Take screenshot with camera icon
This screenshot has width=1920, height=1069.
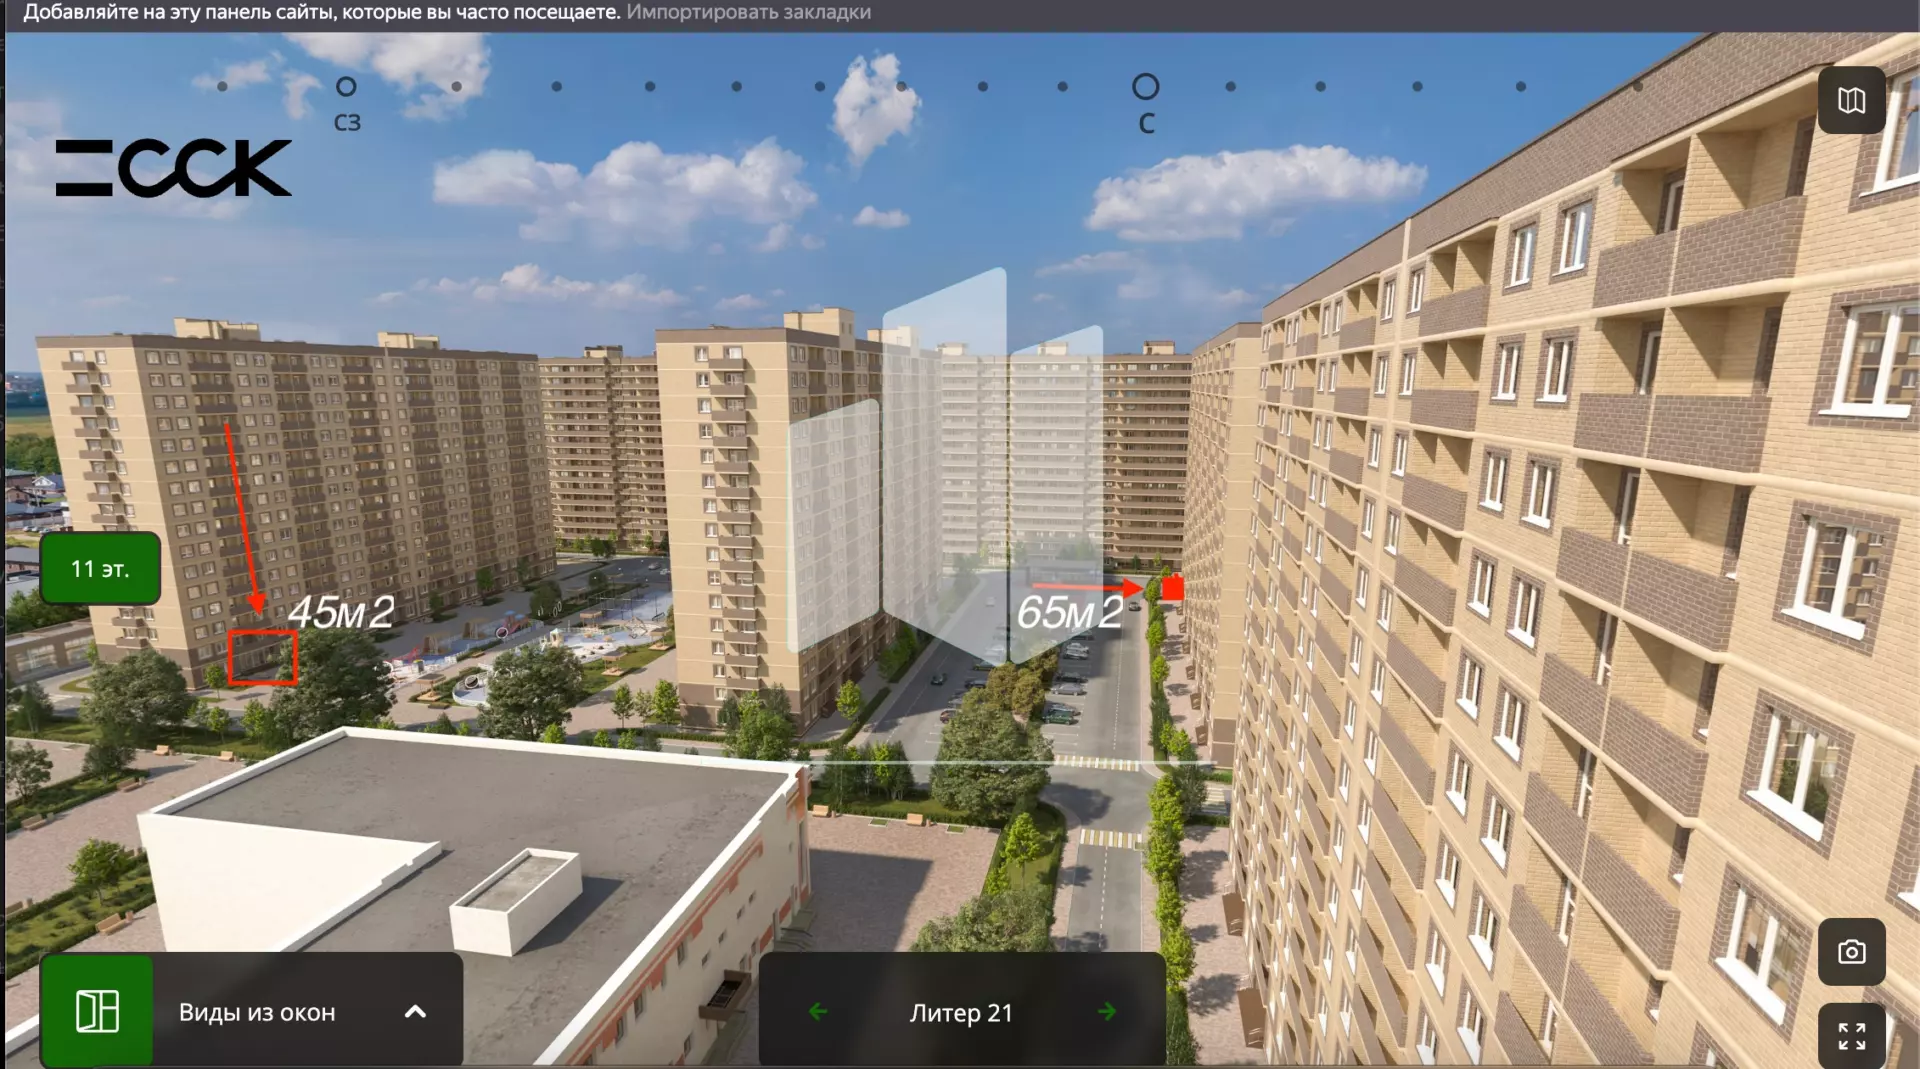pos(1851,952)
